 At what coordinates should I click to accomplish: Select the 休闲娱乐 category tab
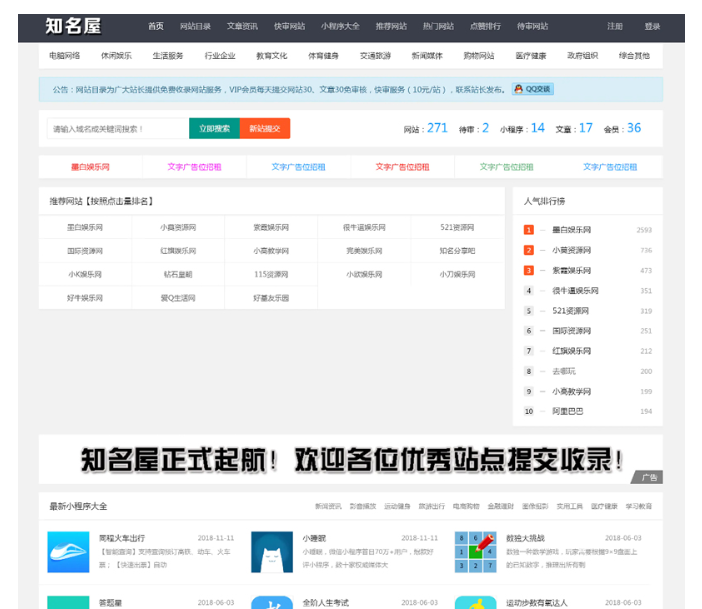[116, 56]
